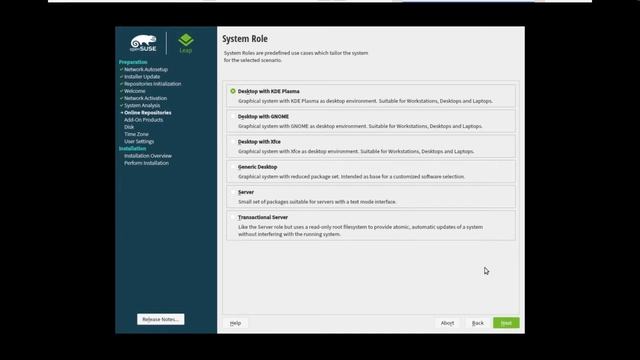This screenshot has height=360, width=640.
Task: Click the openSUSE chameleon logo
Action: pos(143,43)
